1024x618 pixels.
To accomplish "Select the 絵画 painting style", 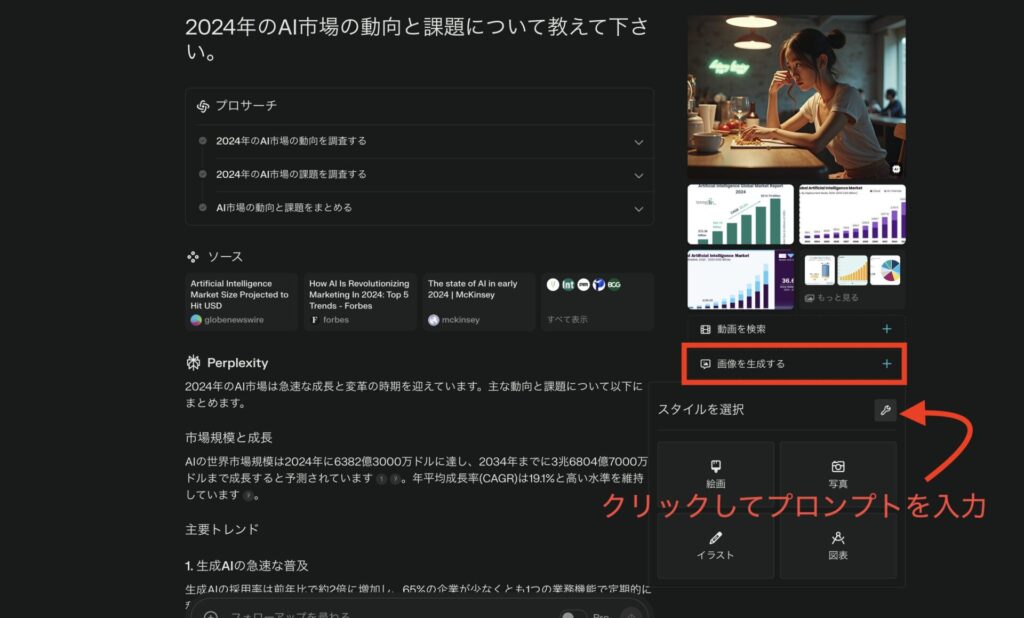I will pyautogui.click(x=715, y=475).
